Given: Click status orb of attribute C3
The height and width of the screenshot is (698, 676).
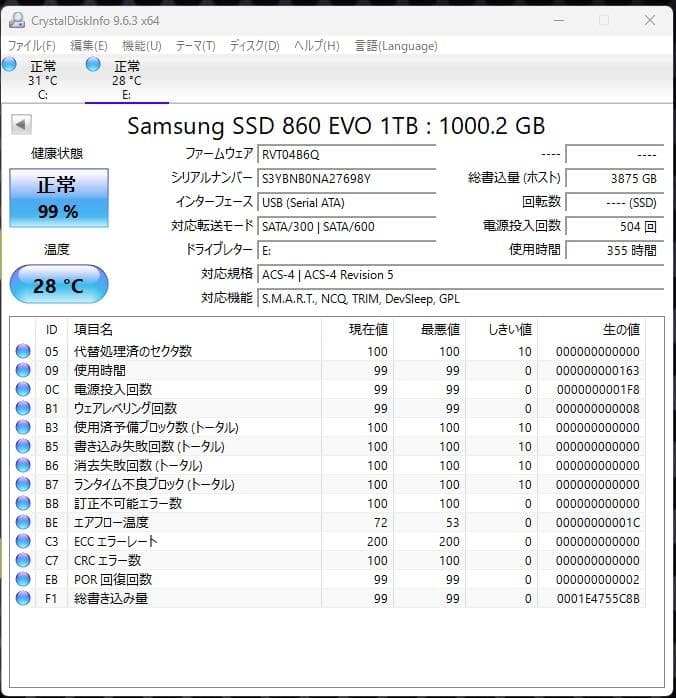Looking at the screenshot, I should tap(23, 542).
